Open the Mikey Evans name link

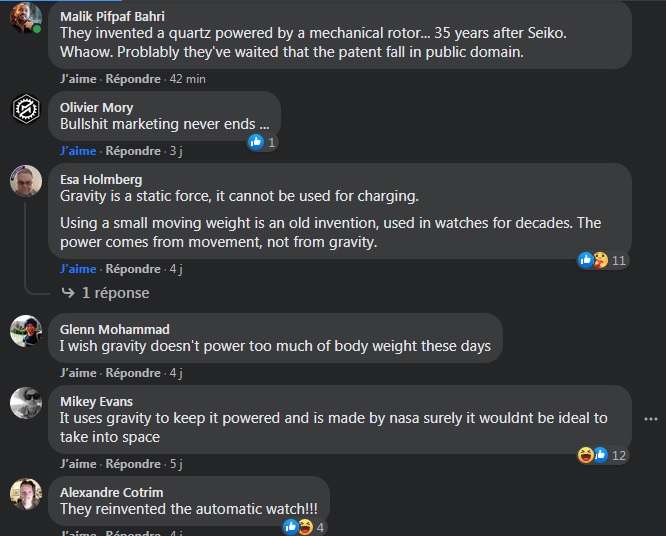pyautogui.click(x=96, y=401)
